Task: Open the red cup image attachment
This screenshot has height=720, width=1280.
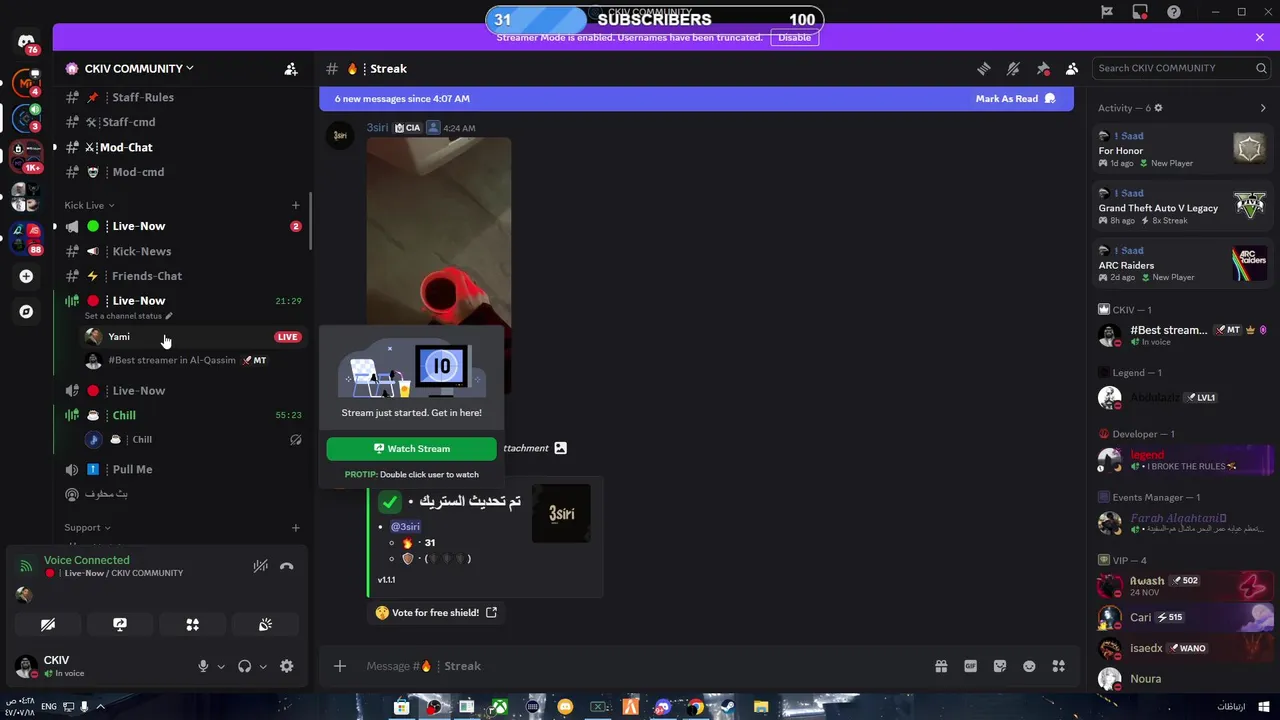Action: 439,232
